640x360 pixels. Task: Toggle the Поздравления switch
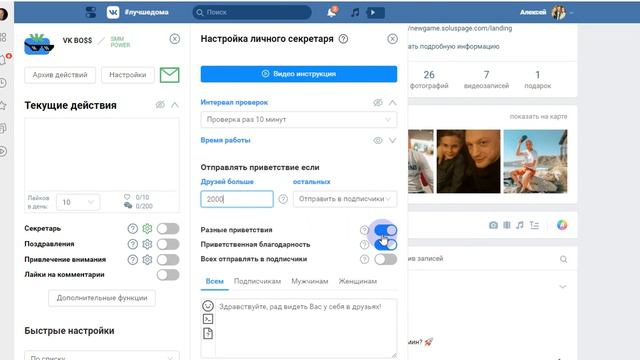pyautogui.click(x=168, y=244)
